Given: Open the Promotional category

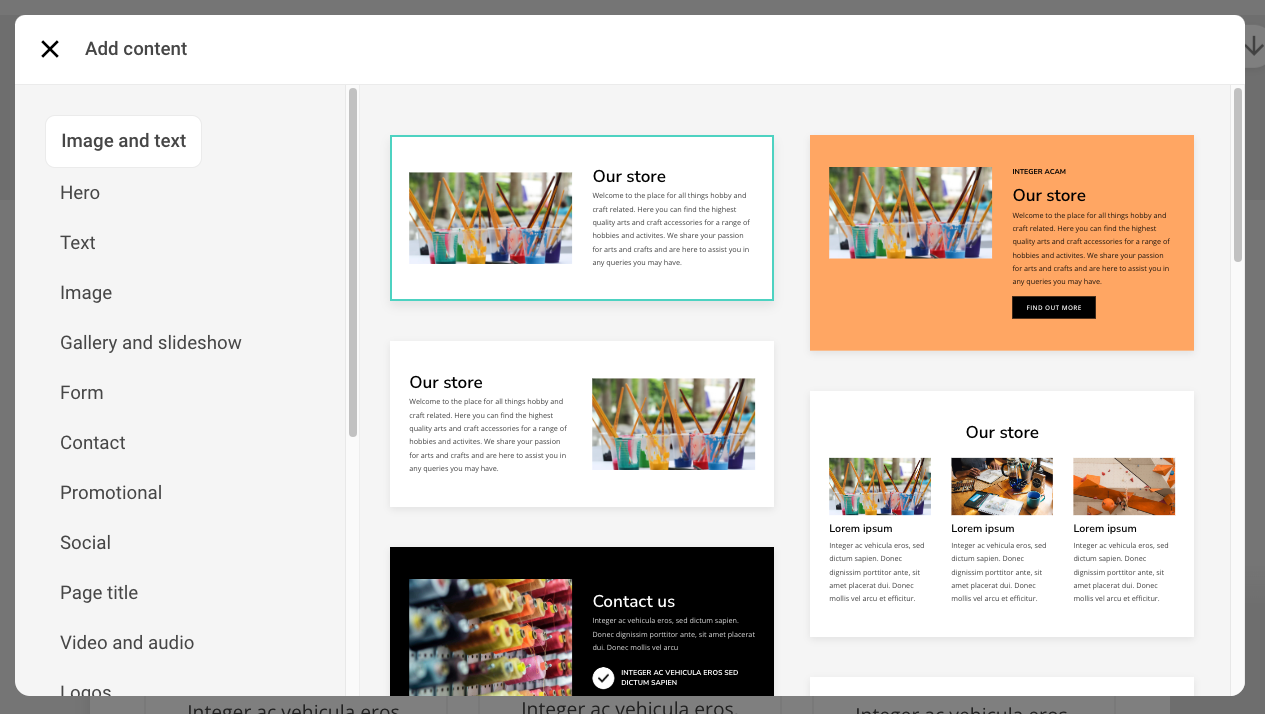Looking at the screenshot, I should point(111,493).
